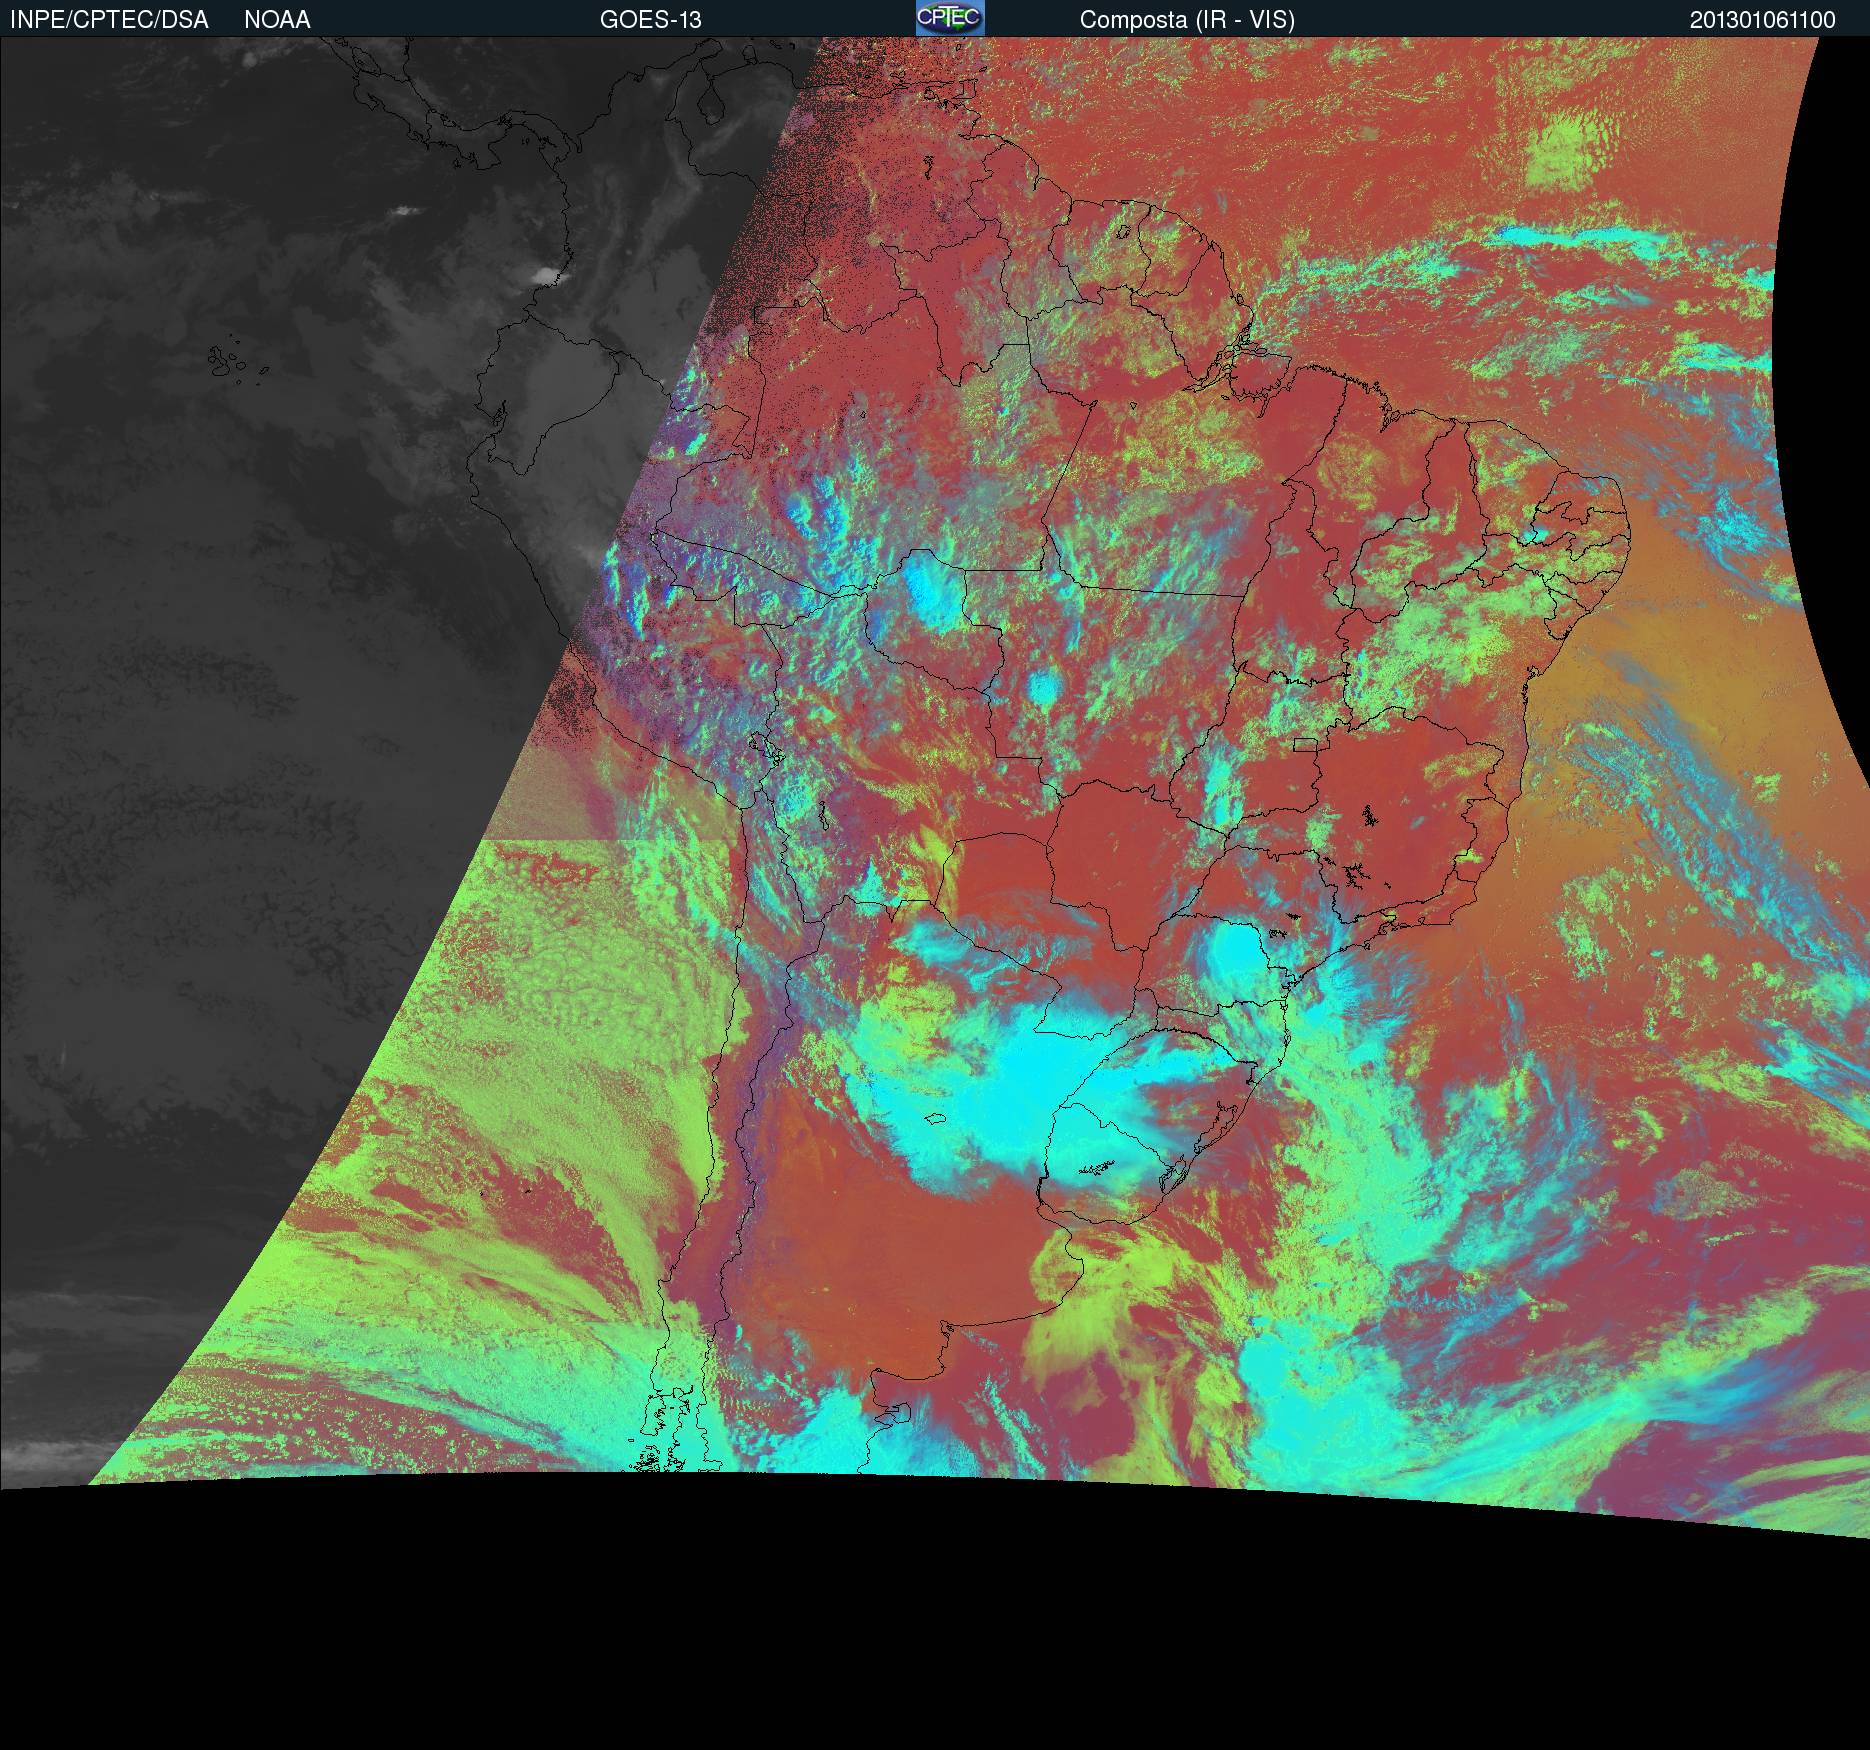The image size is (1870, 1750).
Task: Click the Mar Chiquita lake outline in Argentina
Action: pos(936,1119)
